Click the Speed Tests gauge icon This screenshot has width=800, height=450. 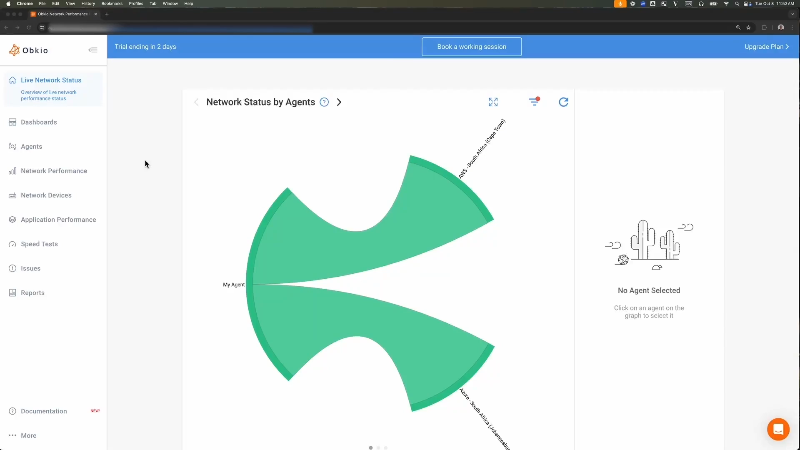coord(12,244)
